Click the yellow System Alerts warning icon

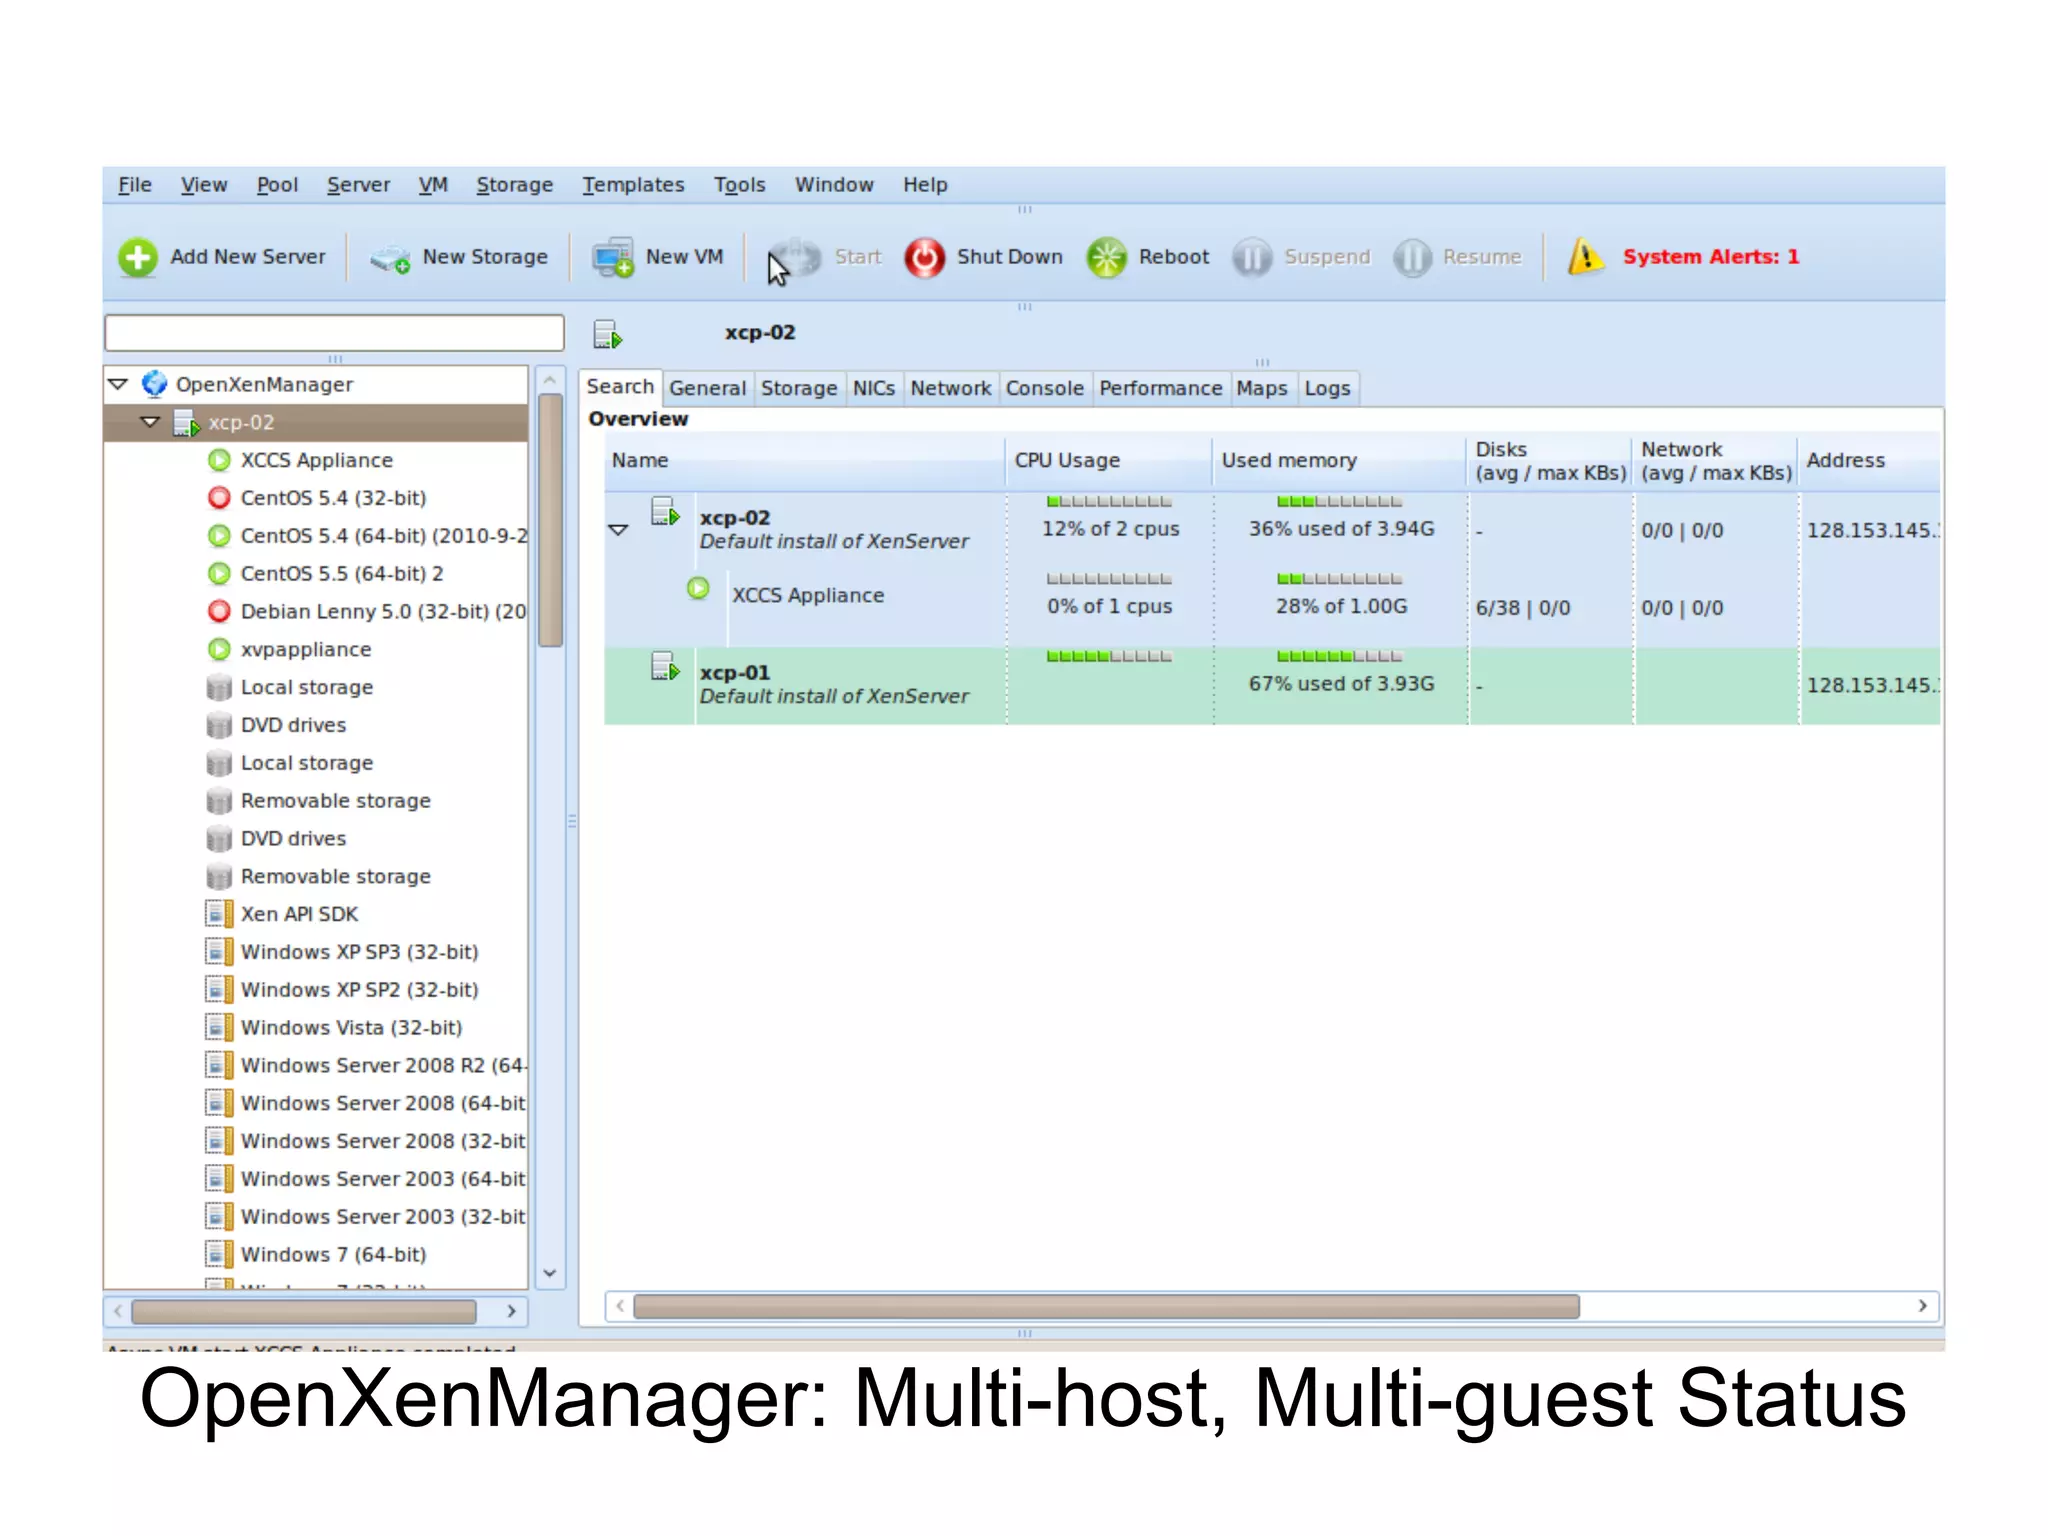click(x=1586, y=256)
